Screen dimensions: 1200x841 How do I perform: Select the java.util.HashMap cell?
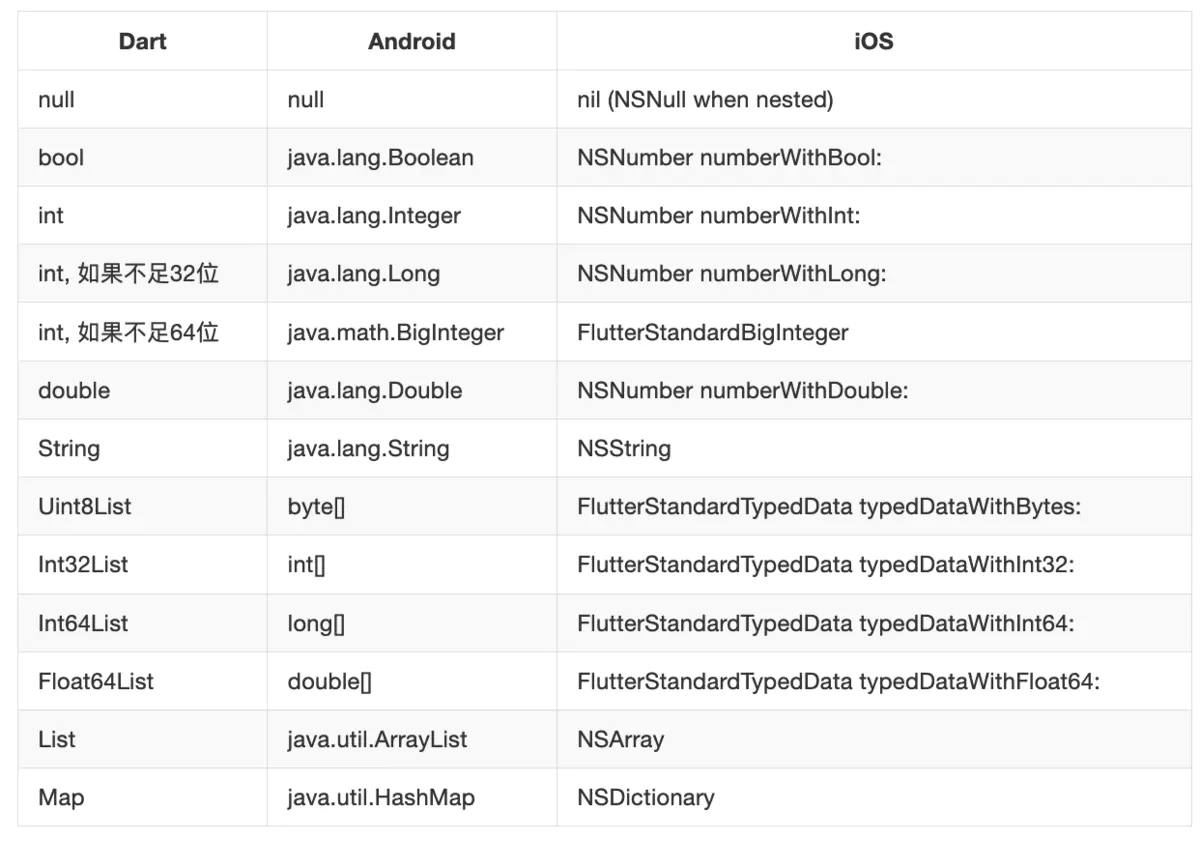click(x=412, y=797)
